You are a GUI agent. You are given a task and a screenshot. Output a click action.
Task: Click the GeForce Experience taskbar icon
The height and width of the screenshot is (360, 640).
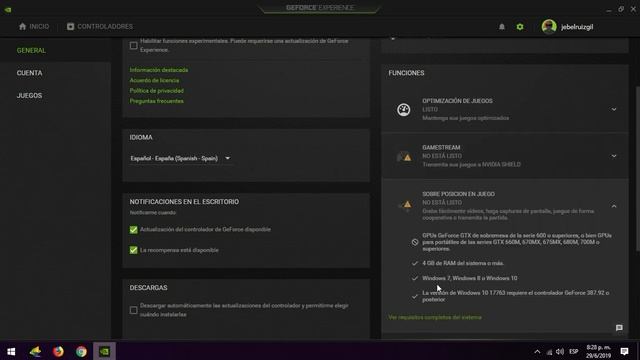tap(104, 351)
